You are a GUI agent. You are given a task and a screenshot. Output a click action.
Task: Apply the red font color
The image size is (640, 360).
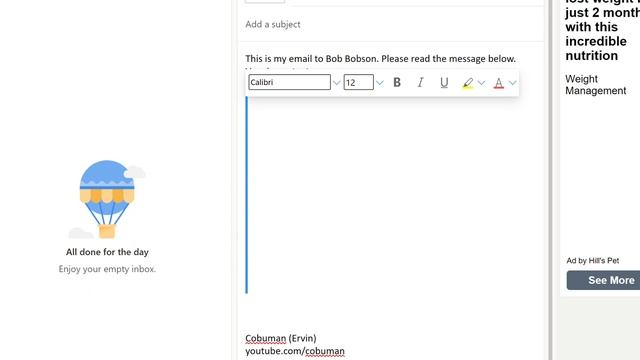click(x=498, y=83)
